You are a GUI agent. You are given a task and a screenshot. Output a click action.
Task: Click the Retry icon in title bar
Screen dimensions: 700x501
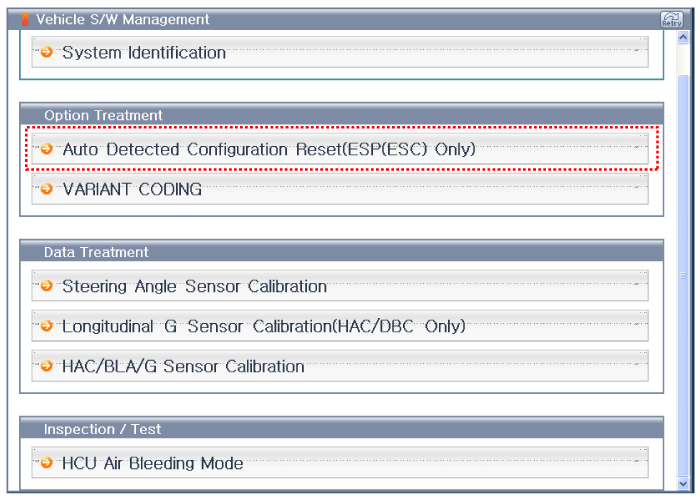point(671,19)
